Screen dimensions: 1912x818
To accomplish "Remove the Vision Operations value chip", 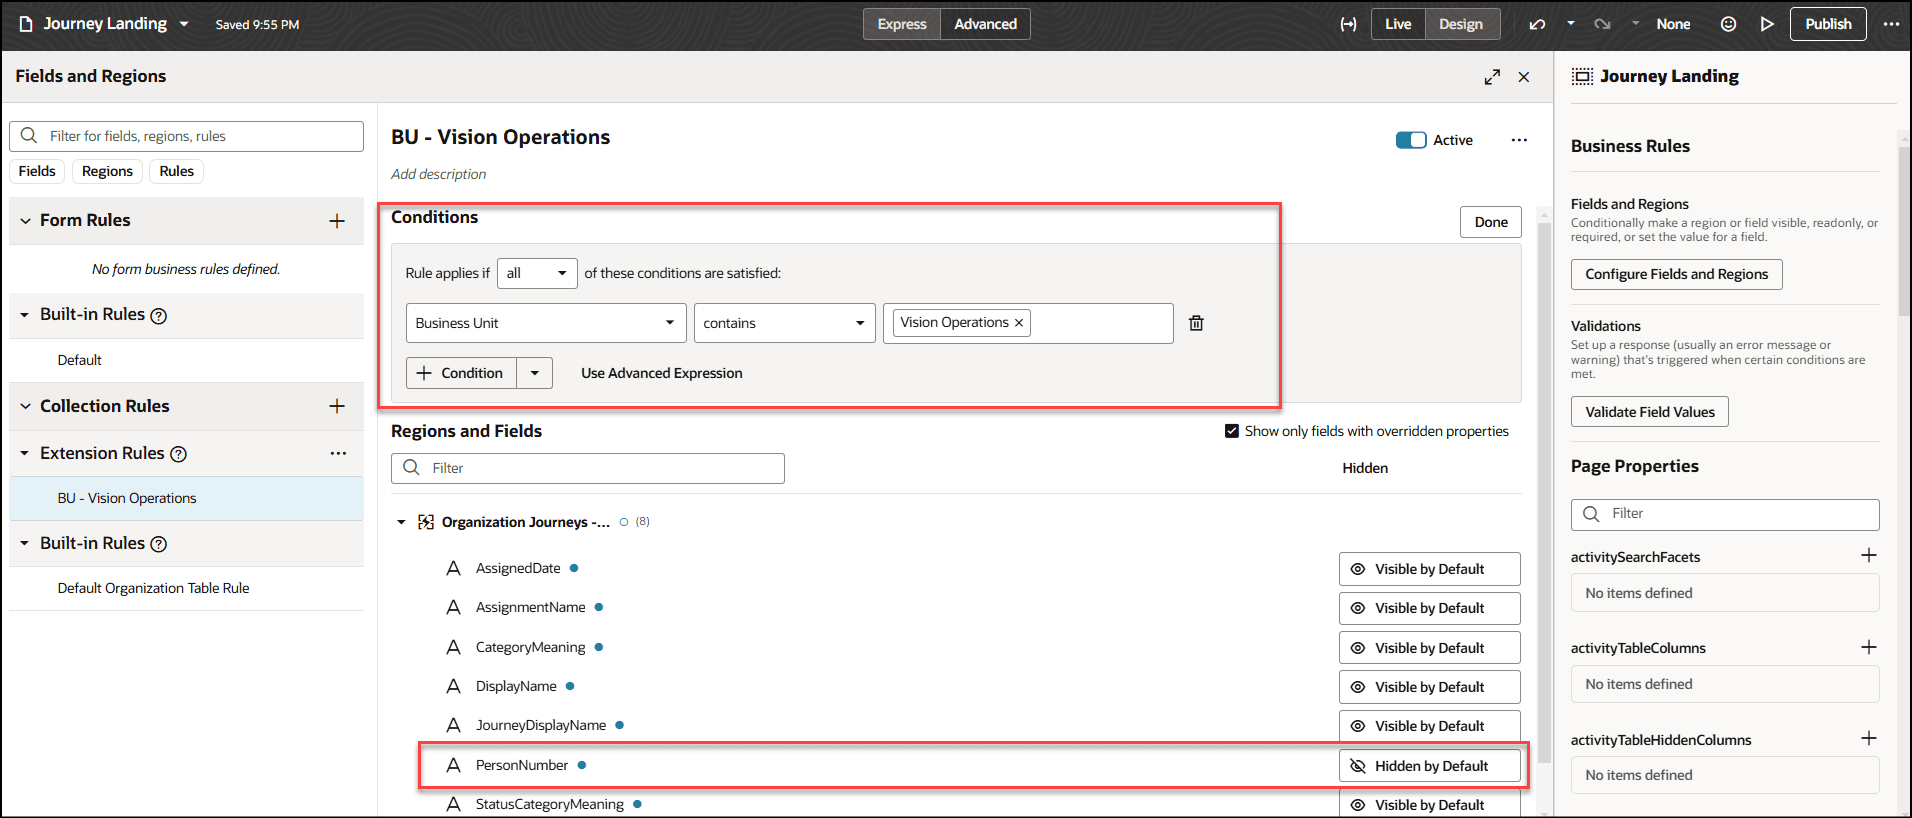I will (x=1019, y=323).
